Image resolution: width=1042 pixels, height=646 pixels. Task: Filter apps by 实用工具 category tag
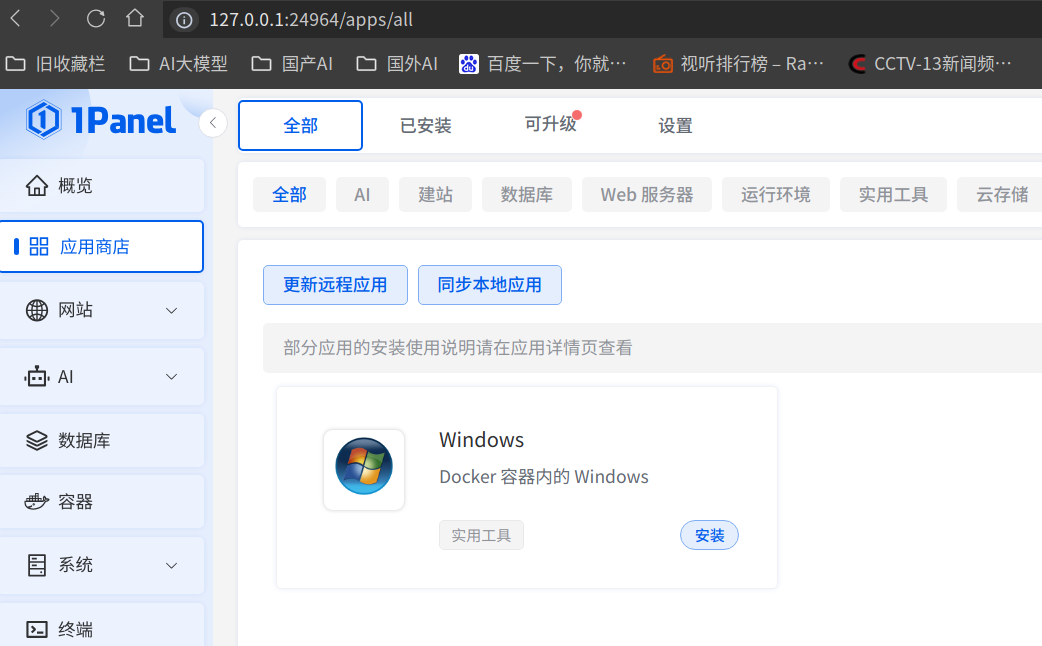(x=893, y=195)
